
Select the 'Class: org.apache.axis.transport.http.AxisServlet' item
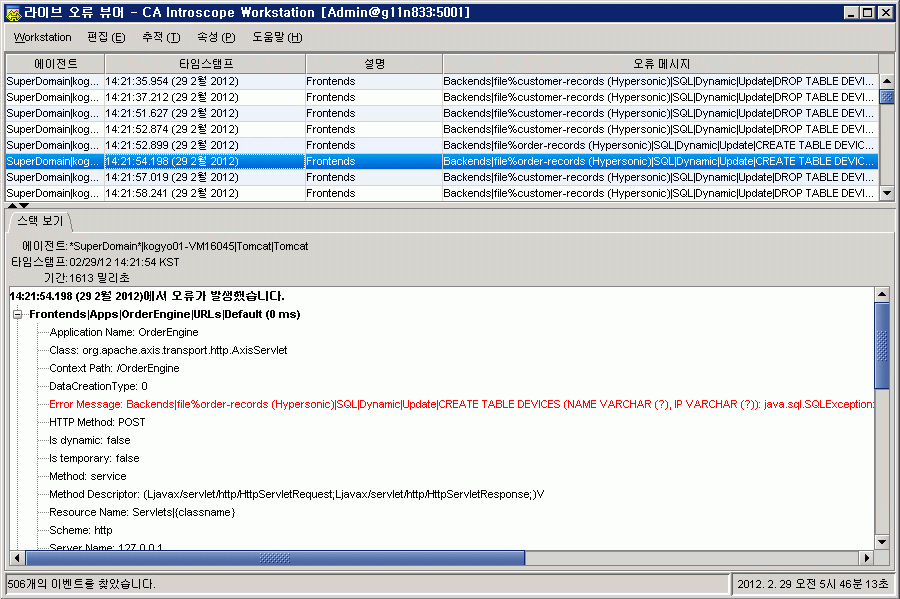click(x=168, y=351)
